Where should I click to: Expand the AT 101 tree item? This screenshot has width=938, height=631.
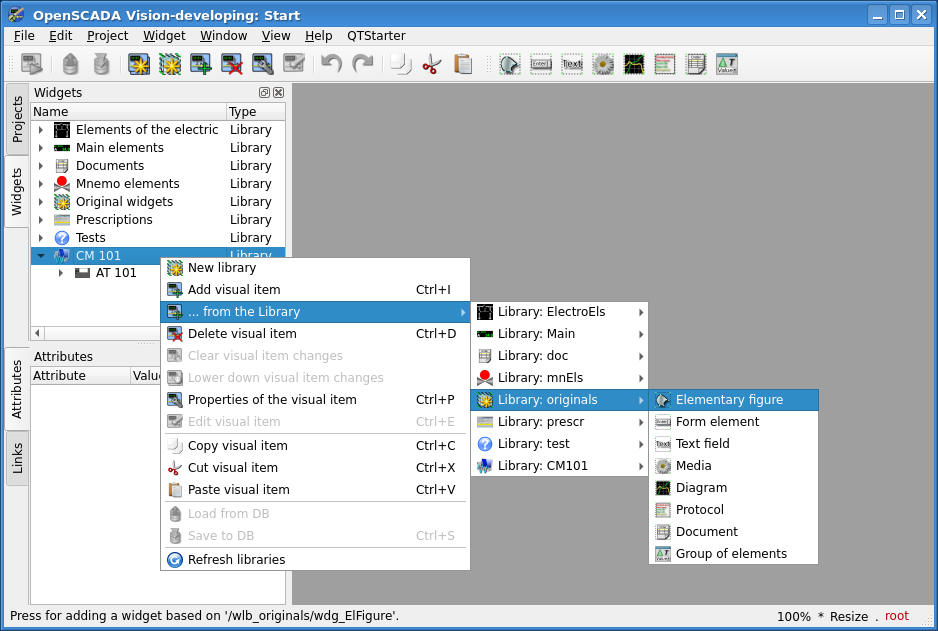61,273
